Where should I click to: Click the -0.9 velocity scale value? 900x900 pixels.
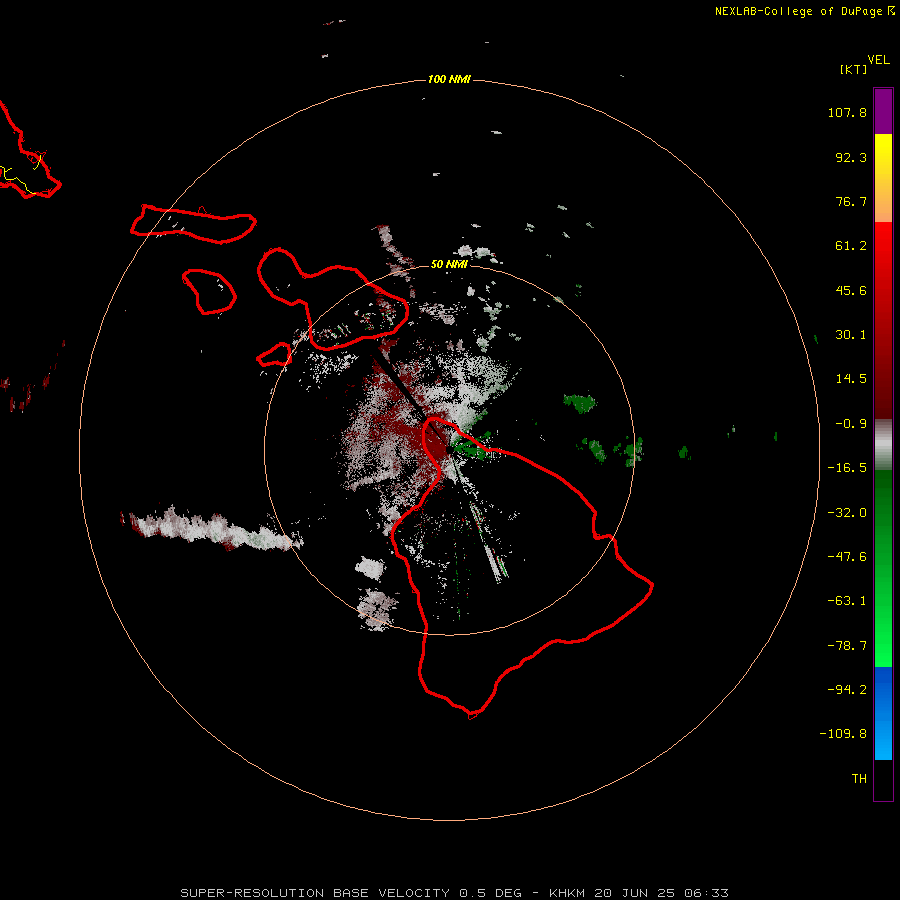851,424
